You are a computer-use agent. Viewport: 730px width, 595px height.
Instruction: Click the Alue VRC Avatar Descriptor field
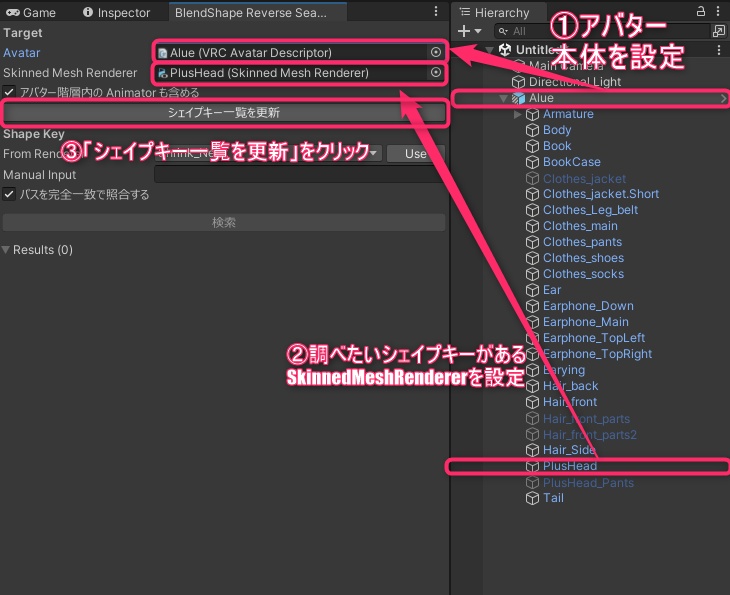coord(292,52)
